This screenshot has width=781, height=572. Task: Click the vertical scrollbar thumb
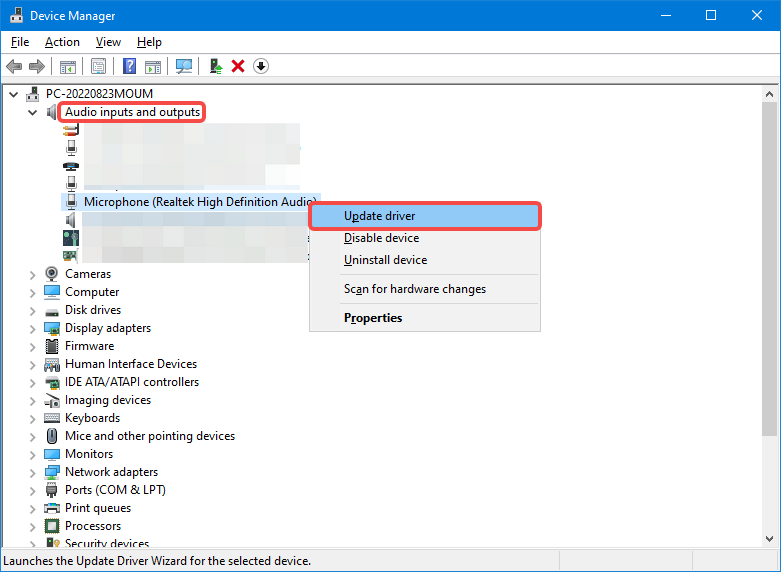(x=769, y=269)
